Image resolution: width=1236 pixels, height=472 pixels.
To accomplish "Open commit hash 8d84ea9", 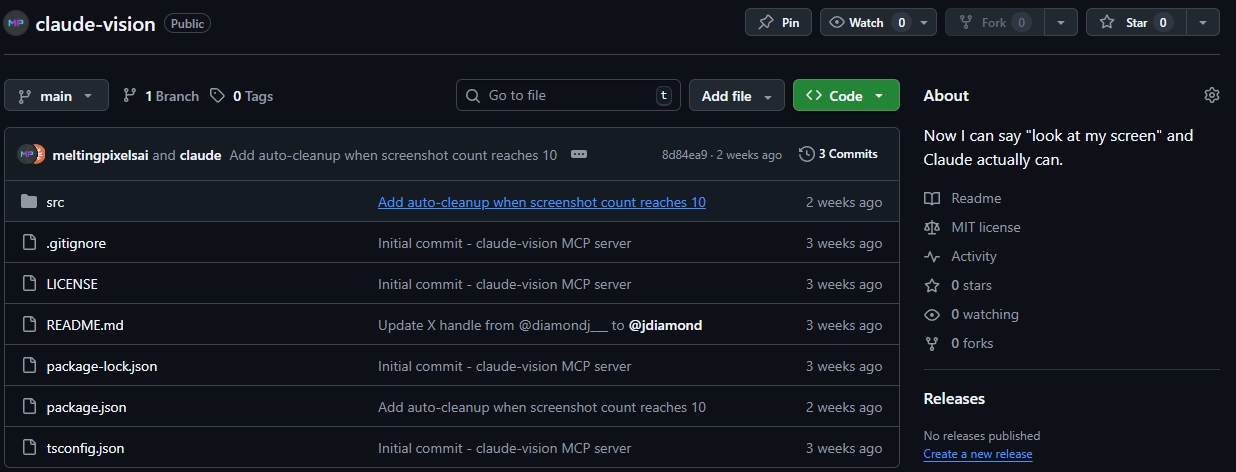I will click(685, 155).
